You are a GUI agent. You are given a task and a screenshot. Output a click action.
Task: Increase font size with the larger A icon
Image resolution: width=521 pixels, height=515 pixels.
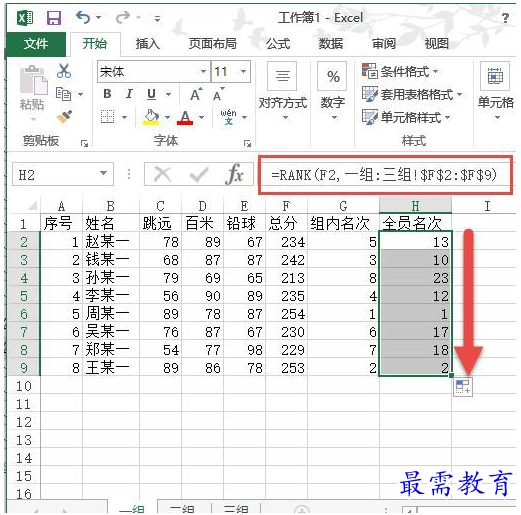click(x=196, y=94)
